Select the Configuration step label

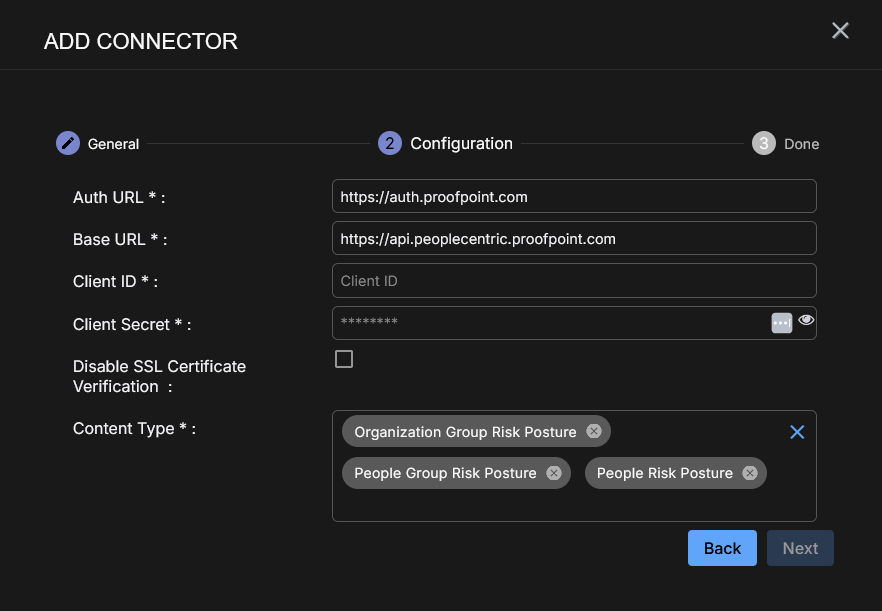(x=461, y=143)
